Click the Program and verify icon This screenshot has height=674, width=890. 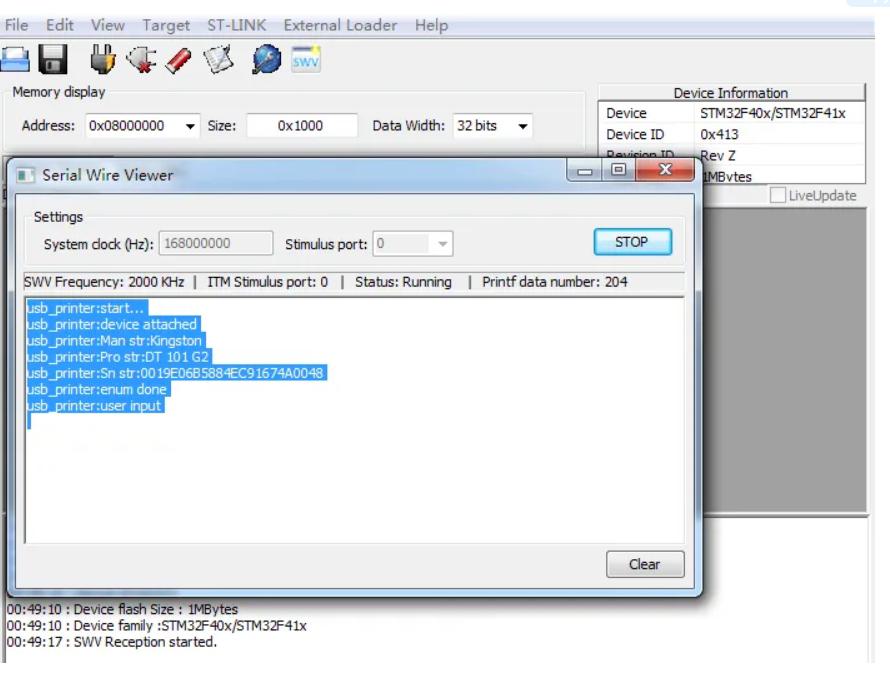pos(219,59)
